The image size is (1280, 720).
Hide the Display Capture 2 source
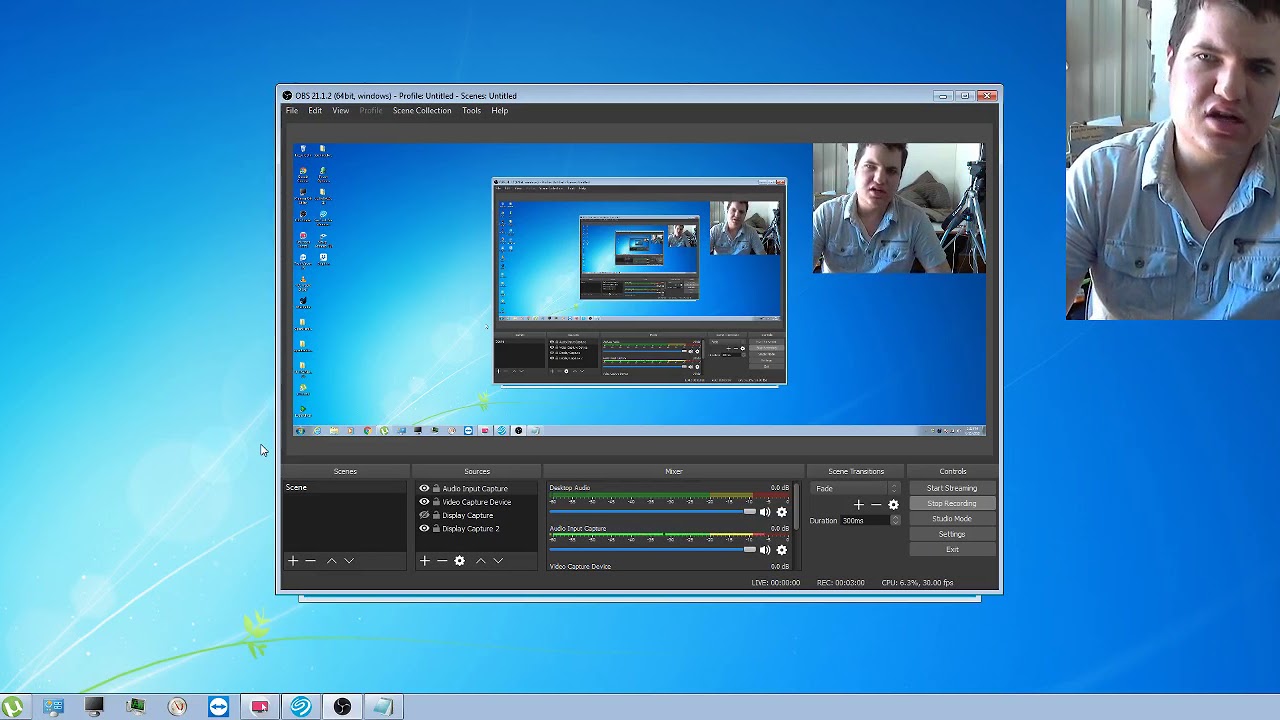pos(424,528)
